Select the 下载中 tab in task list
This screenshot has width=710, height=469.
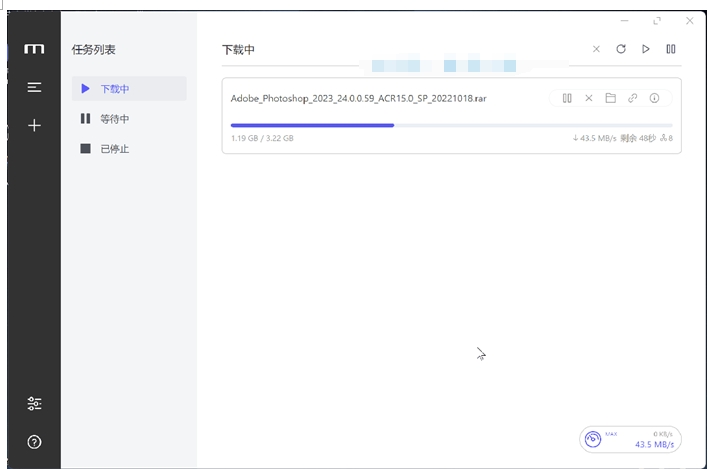click(x=129, y=89)
